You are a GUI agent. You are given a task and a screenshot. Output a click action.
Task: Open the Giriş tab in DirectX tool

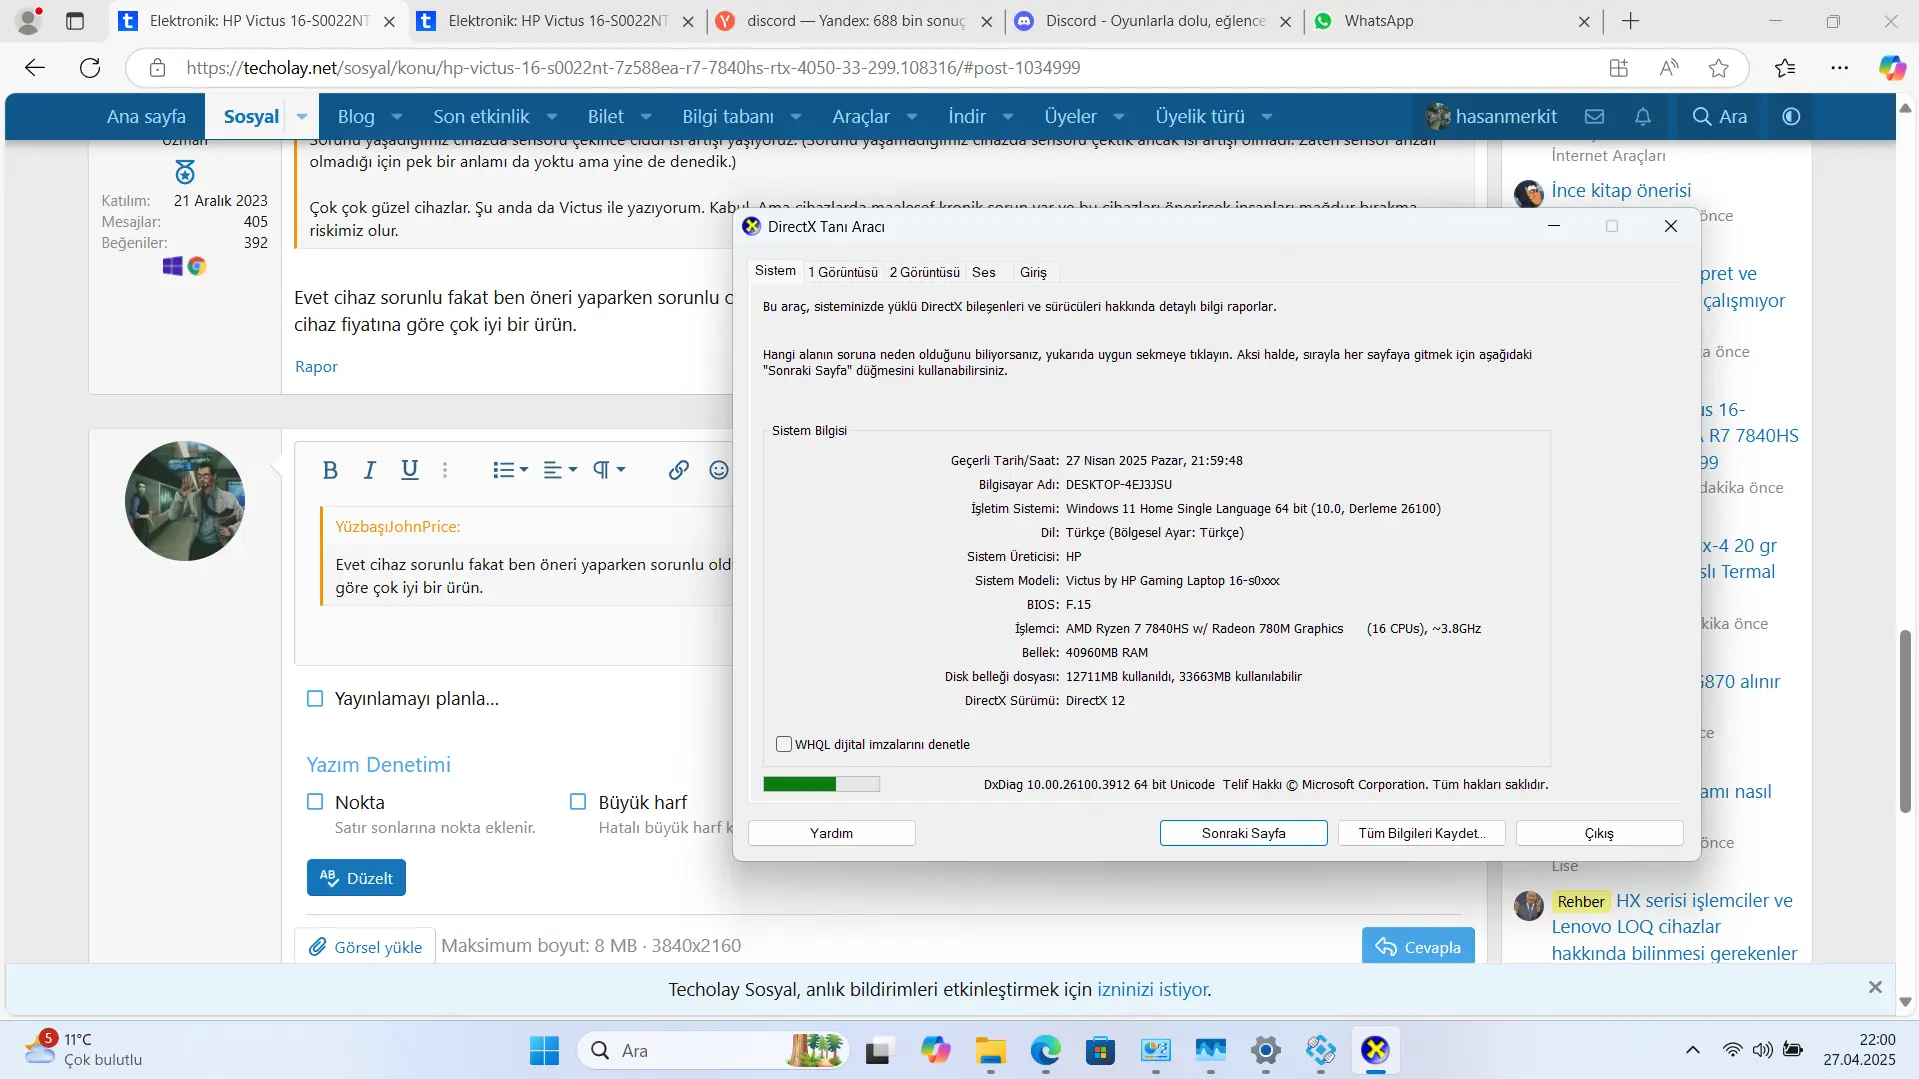tap(1033, 272)
